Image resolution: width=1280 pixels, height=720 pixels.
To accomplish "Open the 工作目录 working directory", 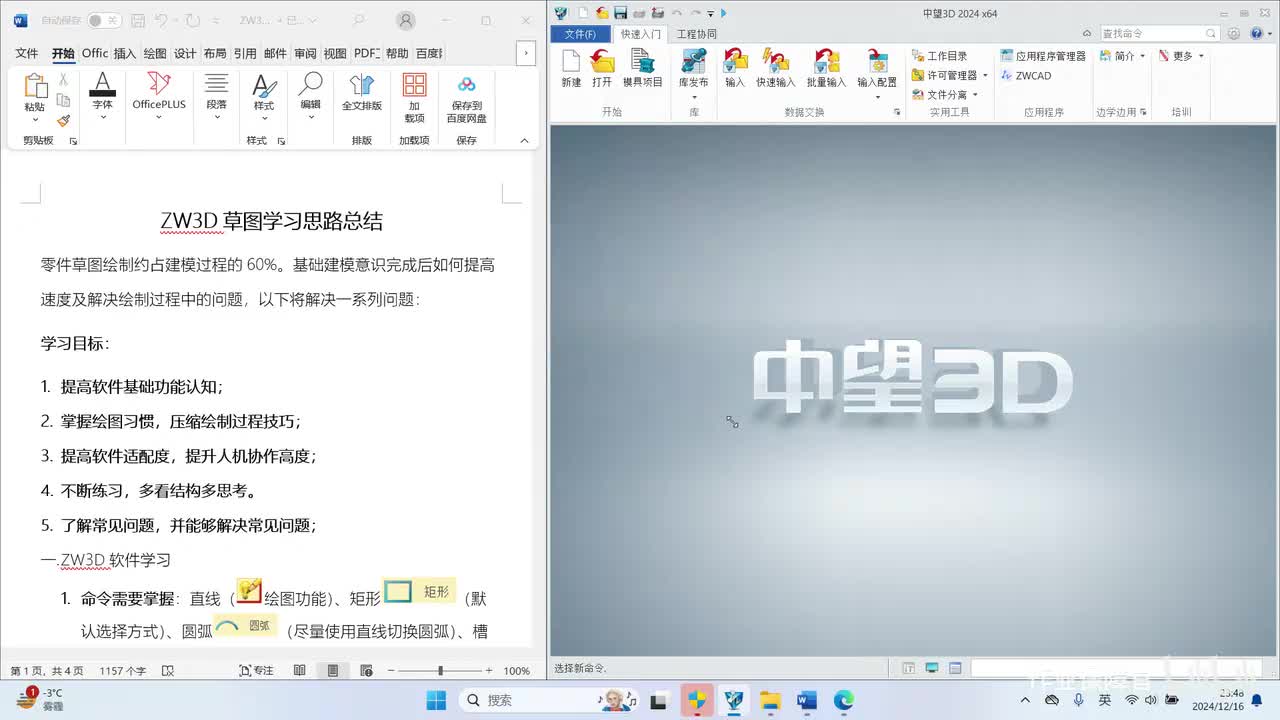I will (x=939, y=56).
